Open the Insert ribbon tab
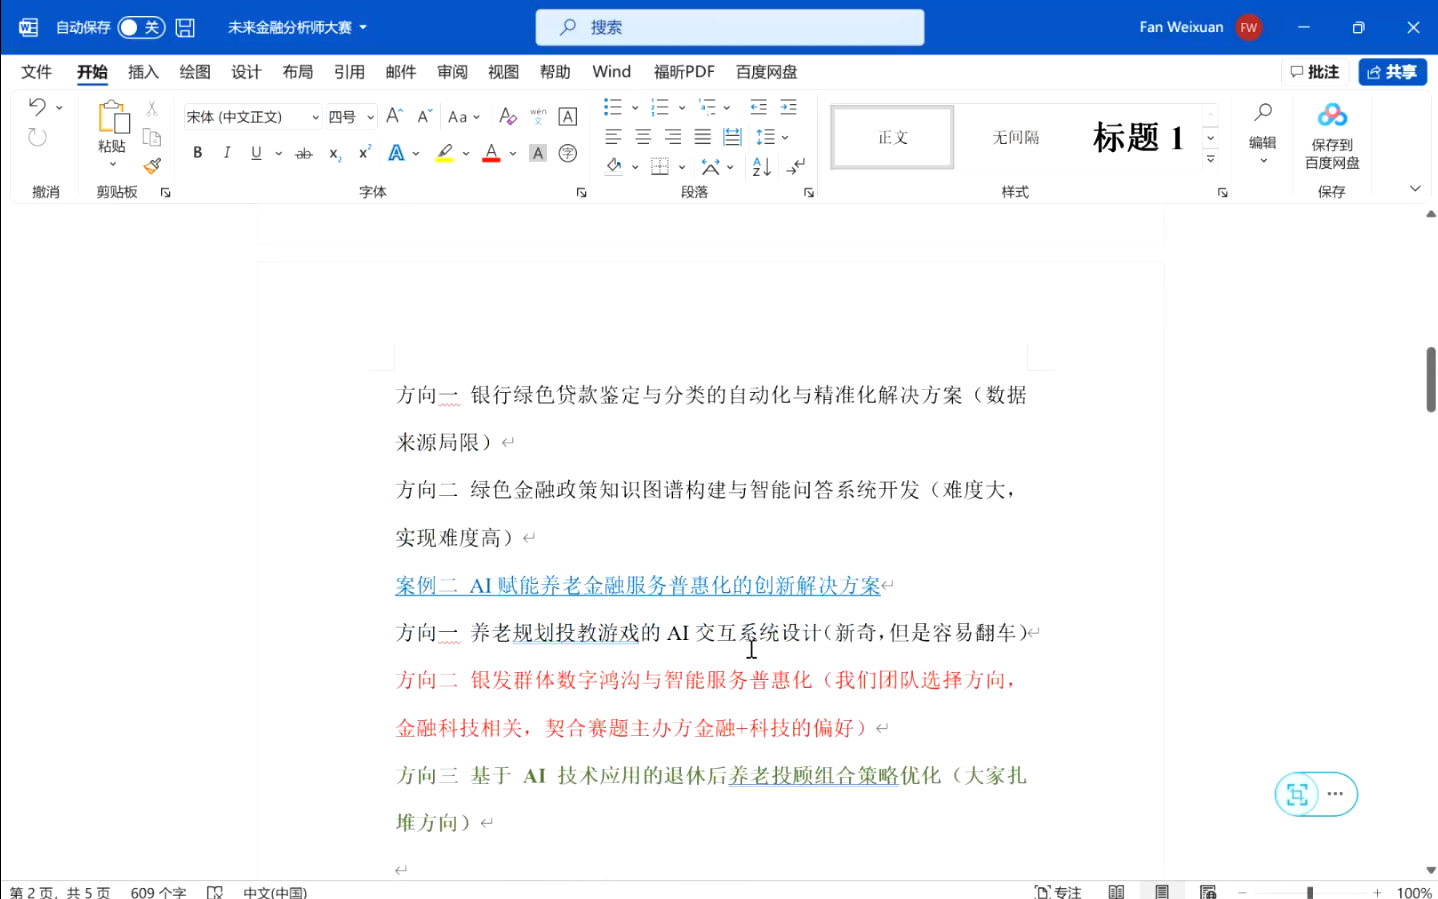This screenshot has height=899, width=1438. click(143, 72)
